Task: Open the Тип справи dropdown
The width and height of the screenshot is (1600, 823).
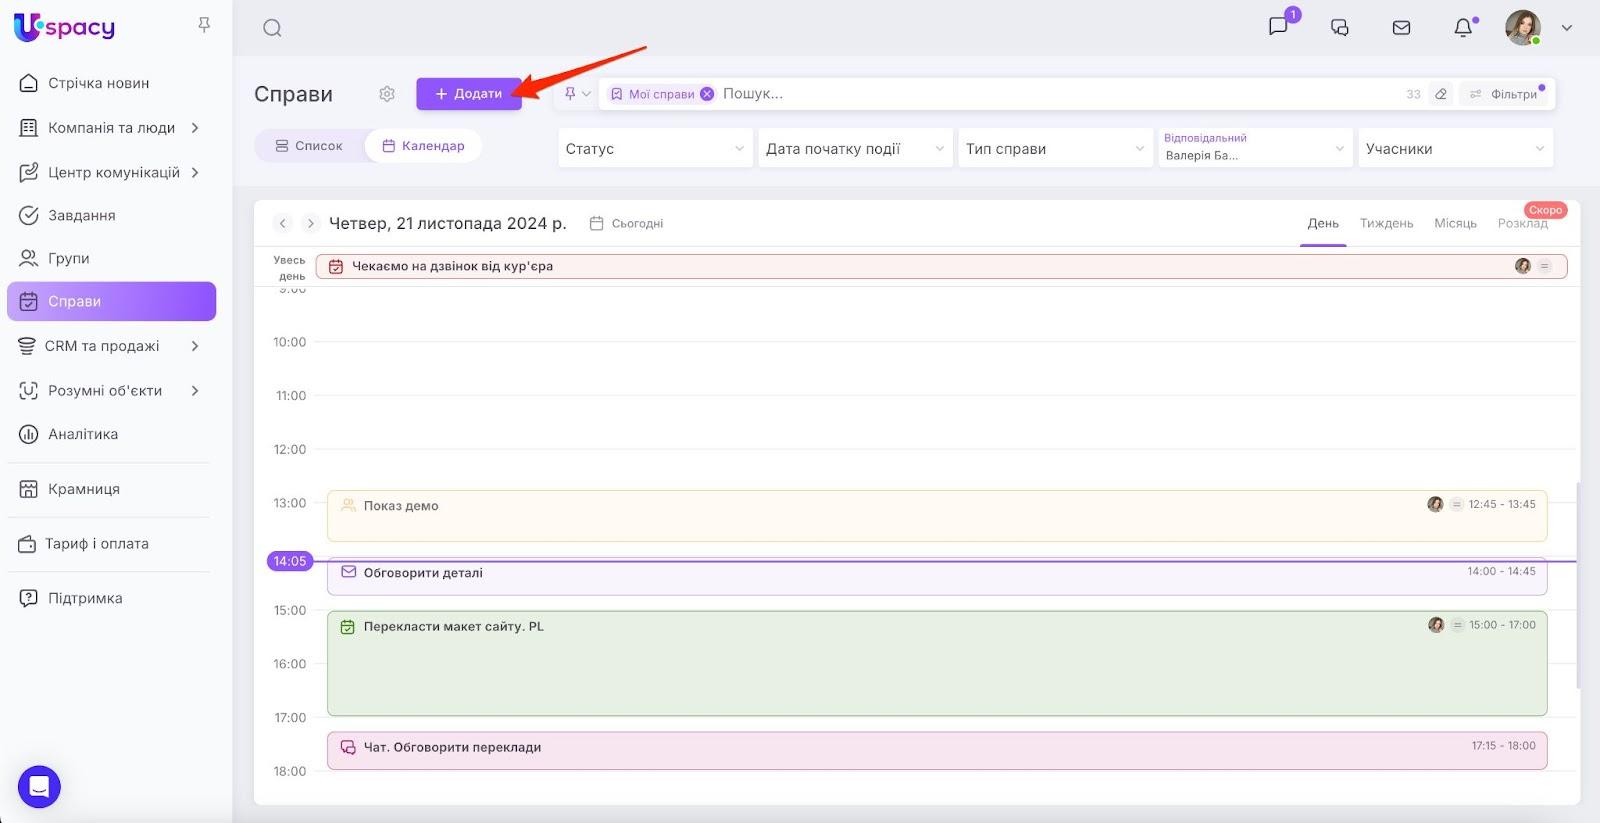Action: click(1055, 149)
